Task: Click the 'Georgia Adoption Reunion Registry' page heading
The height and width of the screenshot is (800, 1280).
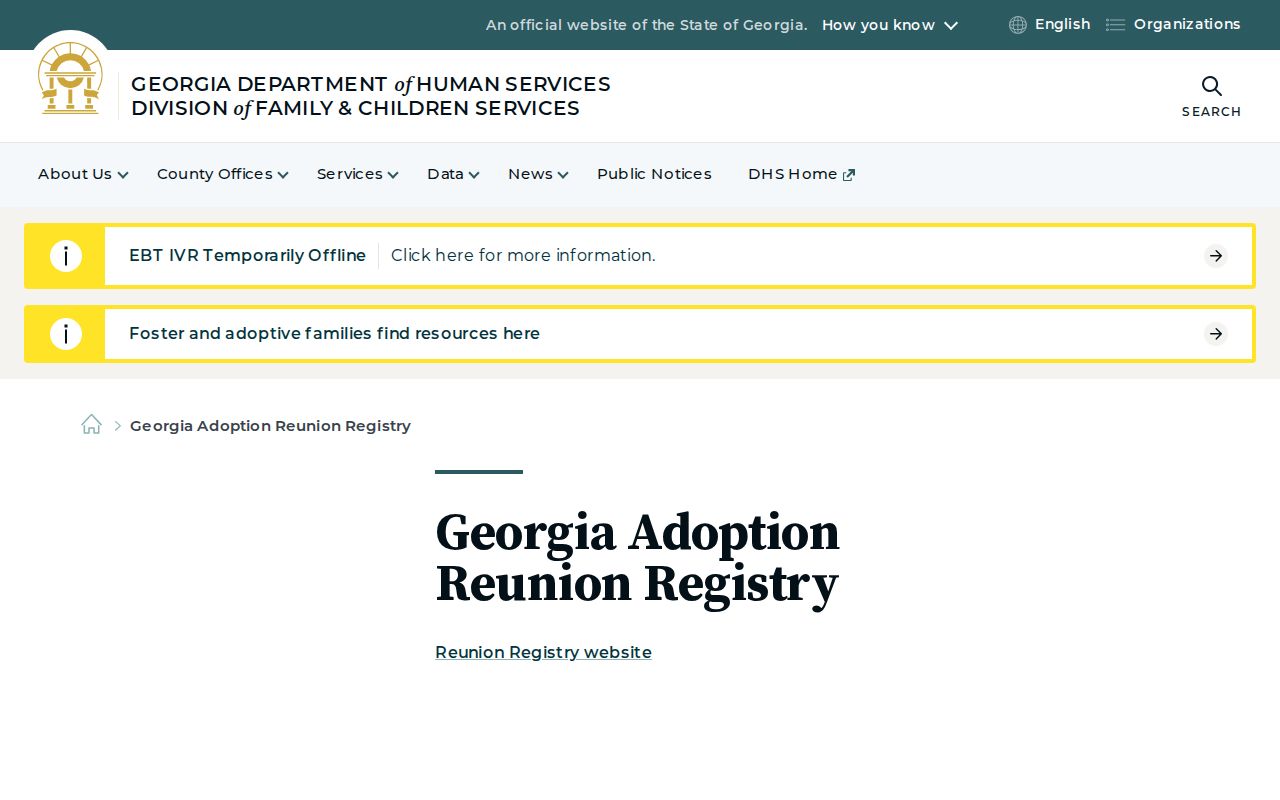Action: pyautogui.click(x=637, y=557)
